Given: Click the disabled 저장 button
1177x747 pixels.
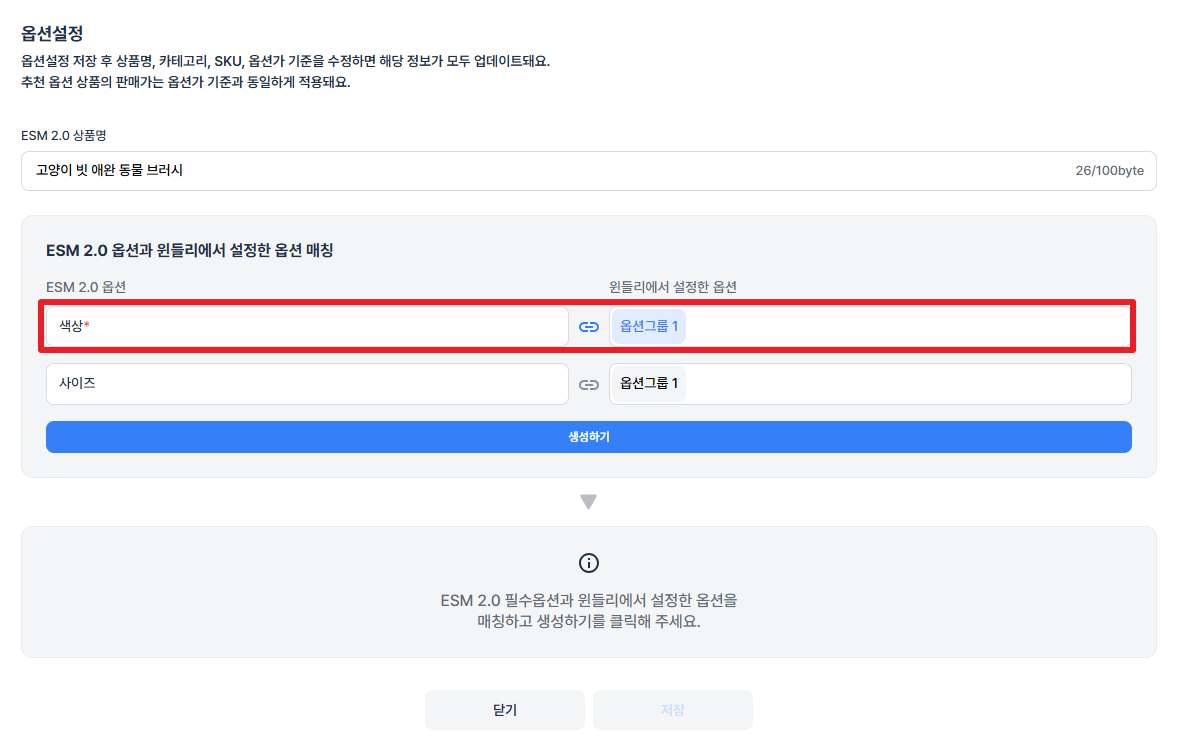Looking at the screenshot, I should pos(673,709).
